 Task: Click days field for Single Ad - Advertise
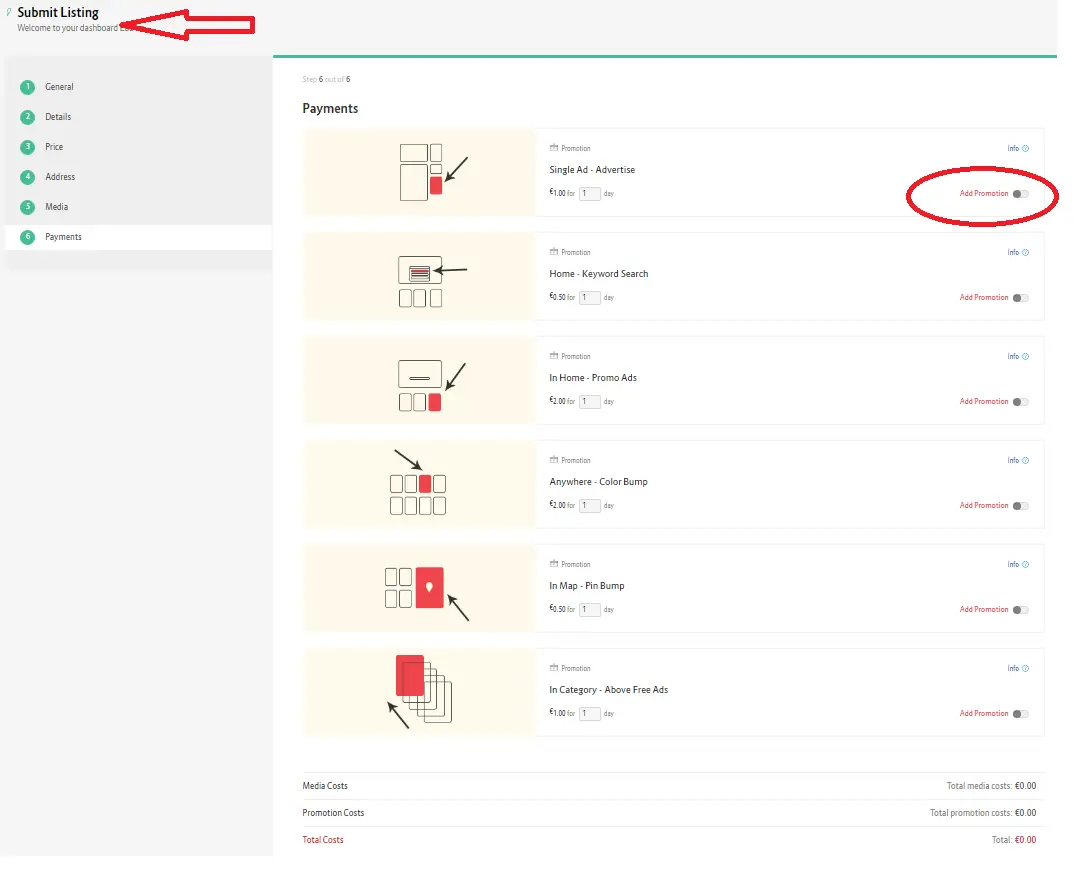point(590,194)
